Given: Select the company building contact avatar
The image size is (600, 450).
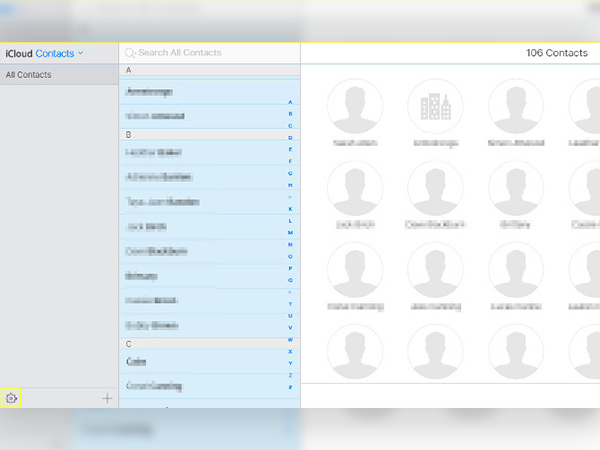Looking at the screenshot, I should coord(435,106).
